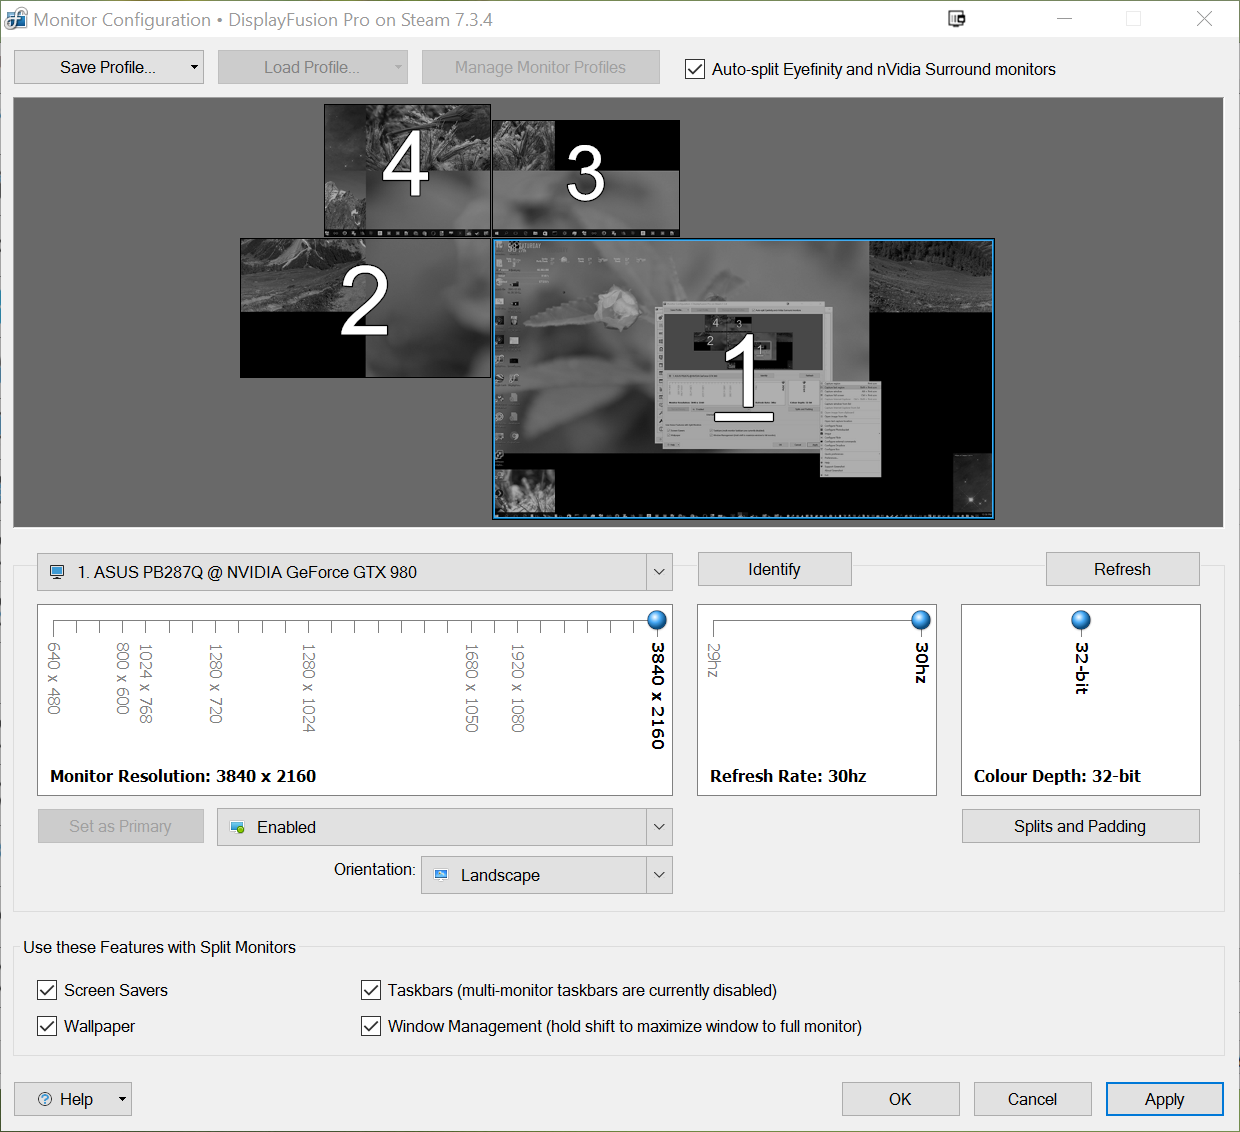Open Splits and Padding settings
The image size is (1240, 1132).
pyautogui.click(x=1080, y=826)
